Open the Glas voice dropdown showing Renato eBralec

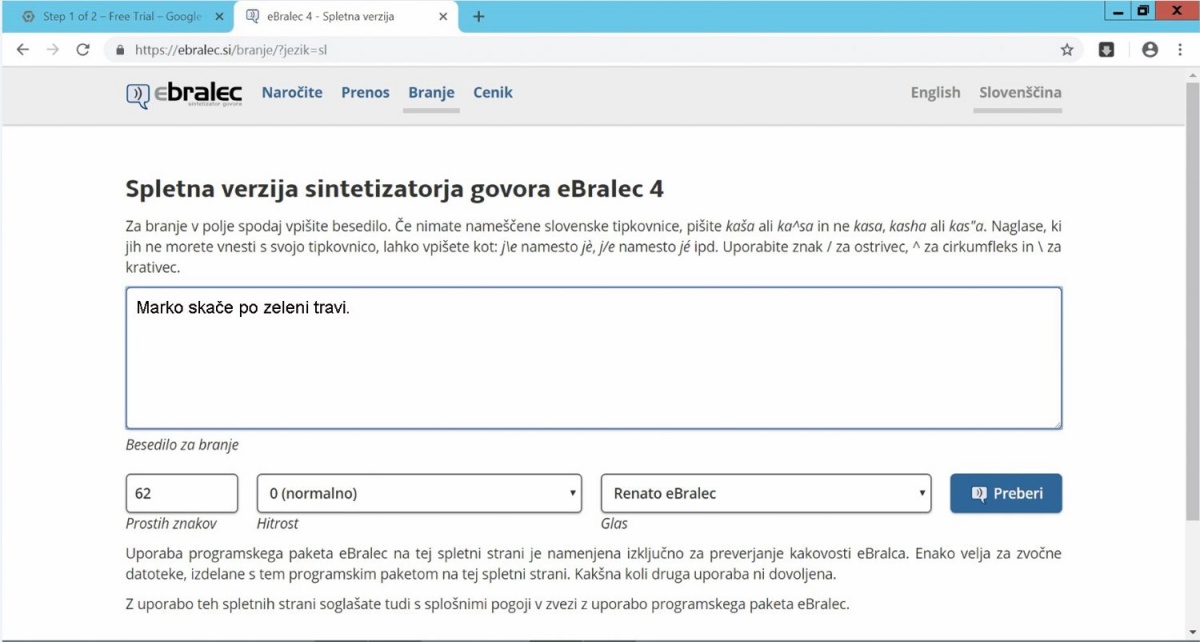pyautogui.click(x=766, y=493)
